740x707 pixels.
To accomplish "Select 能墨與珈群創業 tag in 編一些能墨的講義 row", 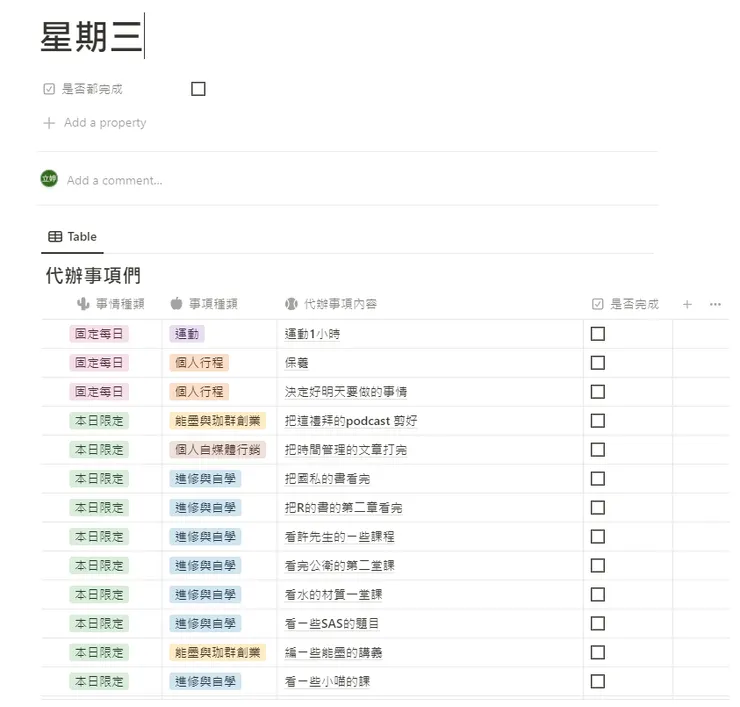I will coord(218,653).
